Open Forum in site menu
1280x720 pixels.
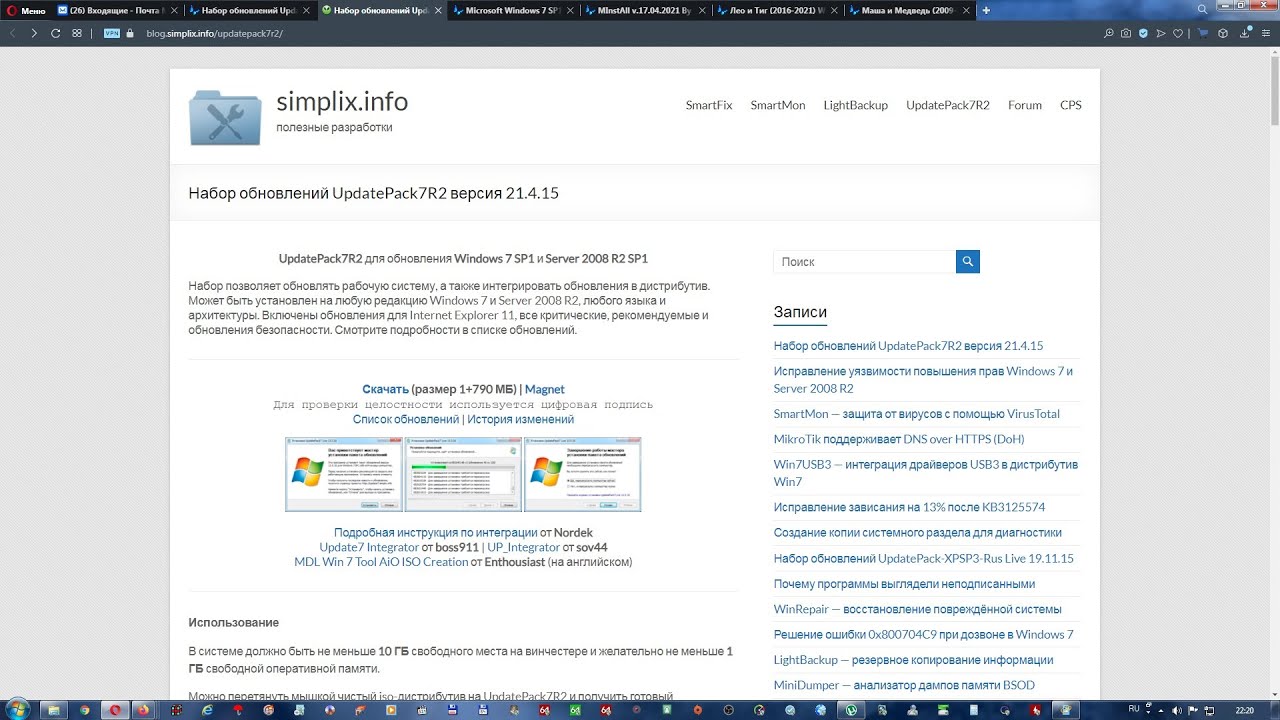(1025, 105)
